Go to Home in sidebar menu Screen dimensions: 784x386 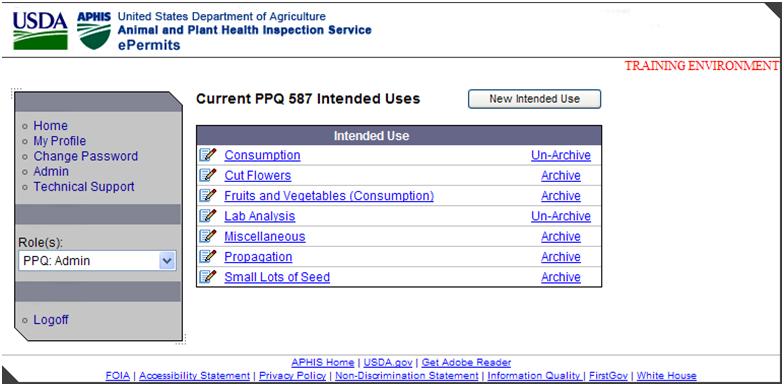[x=50, y=126]
